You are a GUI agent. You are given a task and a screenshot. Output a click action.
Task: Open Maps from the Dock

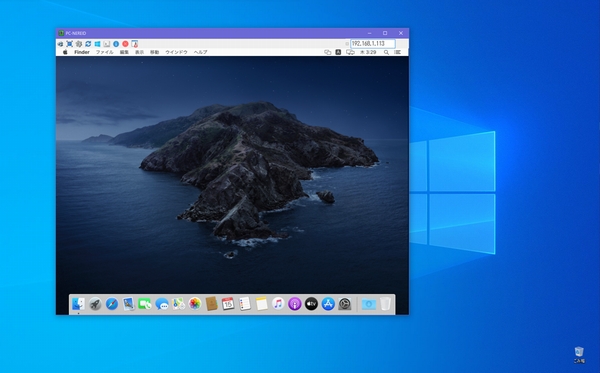coord(178,304)
